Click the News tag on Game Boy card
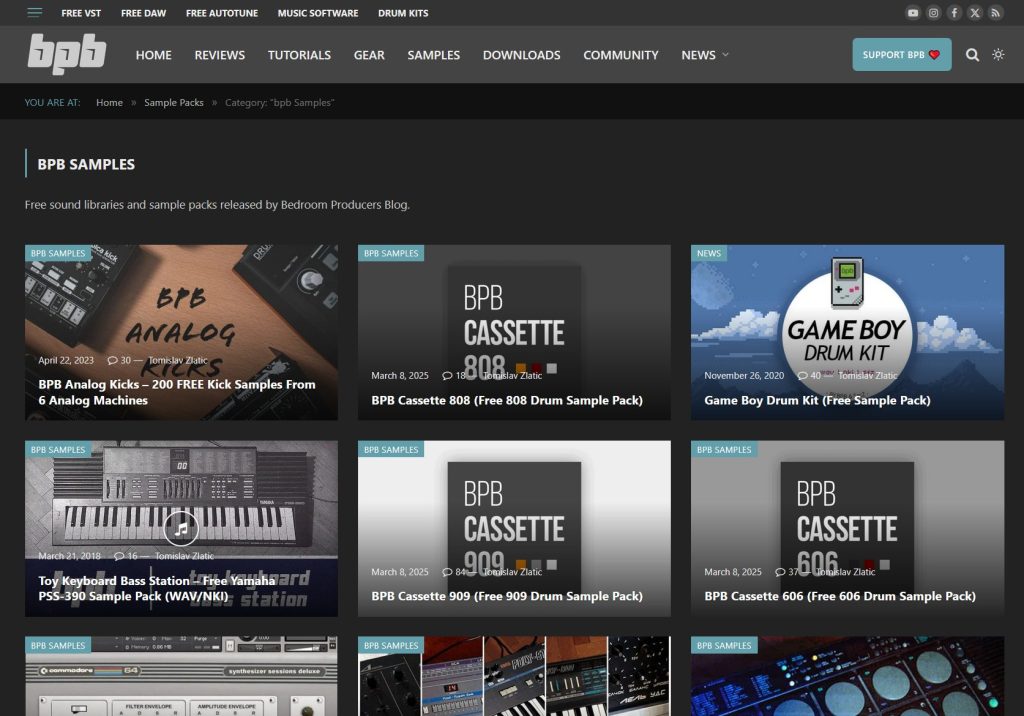Viewport: 1024px width, 716px height. (x=709, y=253)
